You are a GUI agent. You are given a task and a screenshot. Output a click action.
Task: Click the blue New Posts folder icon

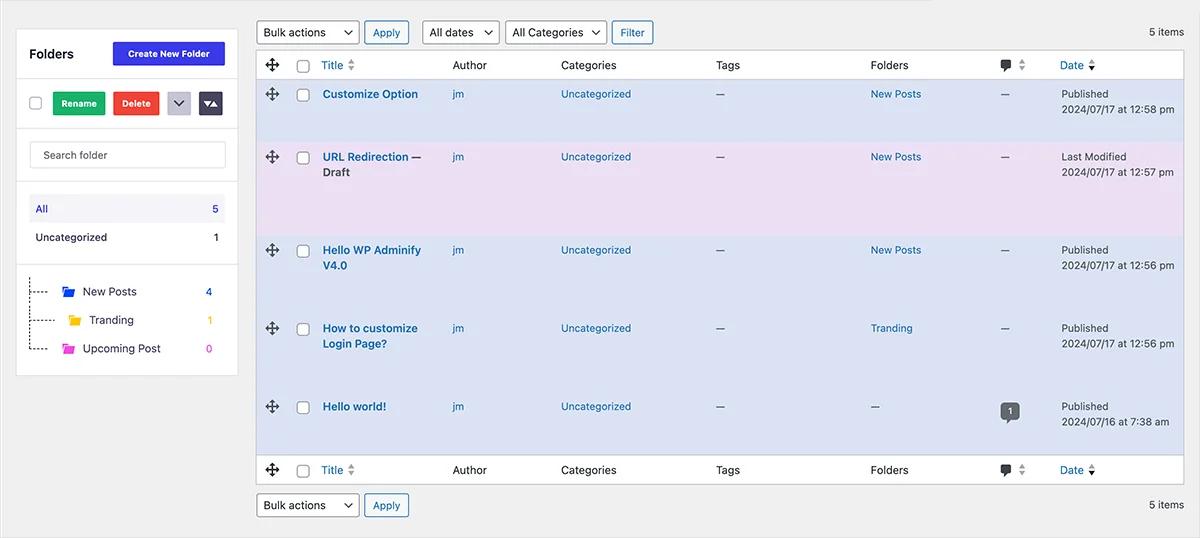(68, 292)
